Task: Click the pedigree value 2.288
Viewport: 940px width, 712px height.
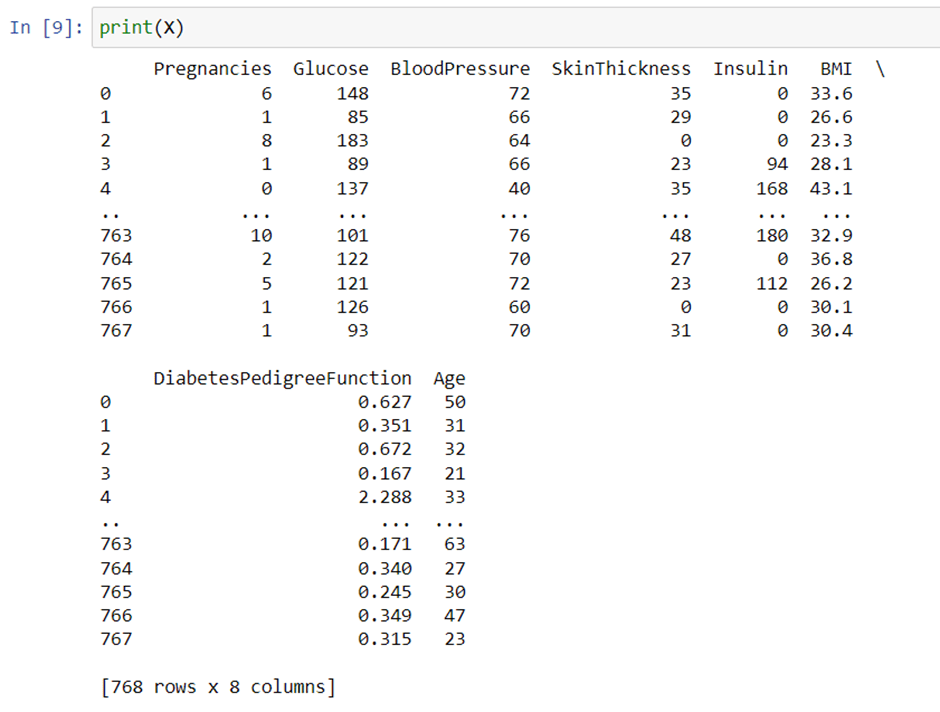Action: 385,497
